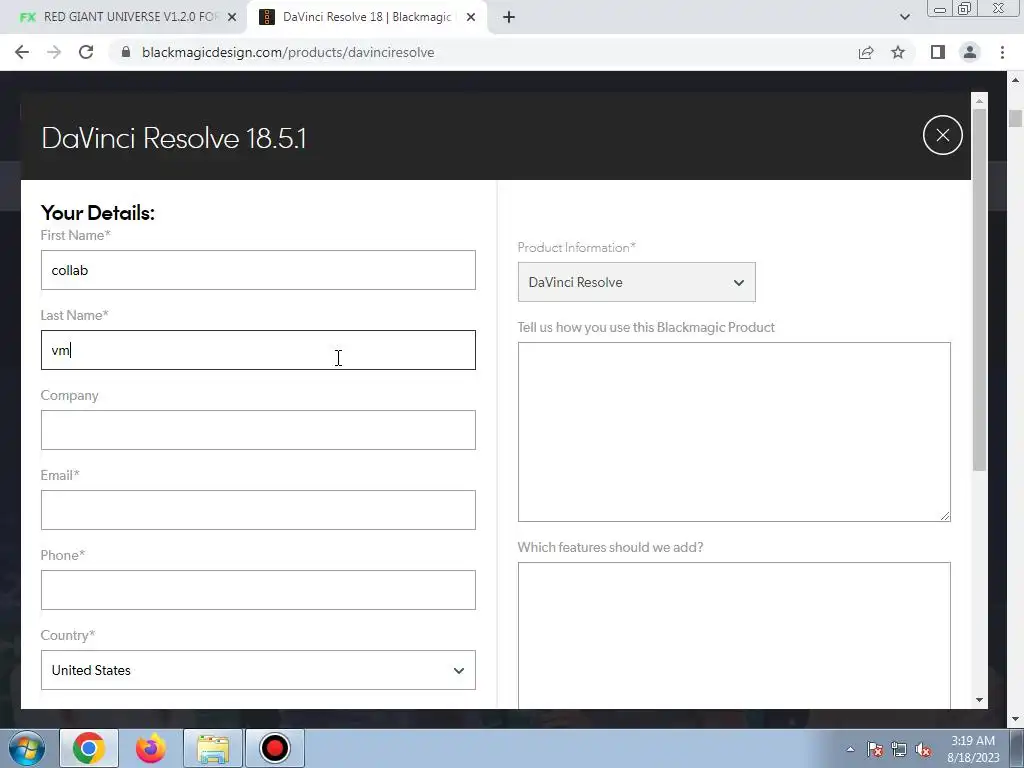Click the dialog scroll down arrow
Image resolution: width=1024 pixels, height=768 pixels.
pos(979,700)
